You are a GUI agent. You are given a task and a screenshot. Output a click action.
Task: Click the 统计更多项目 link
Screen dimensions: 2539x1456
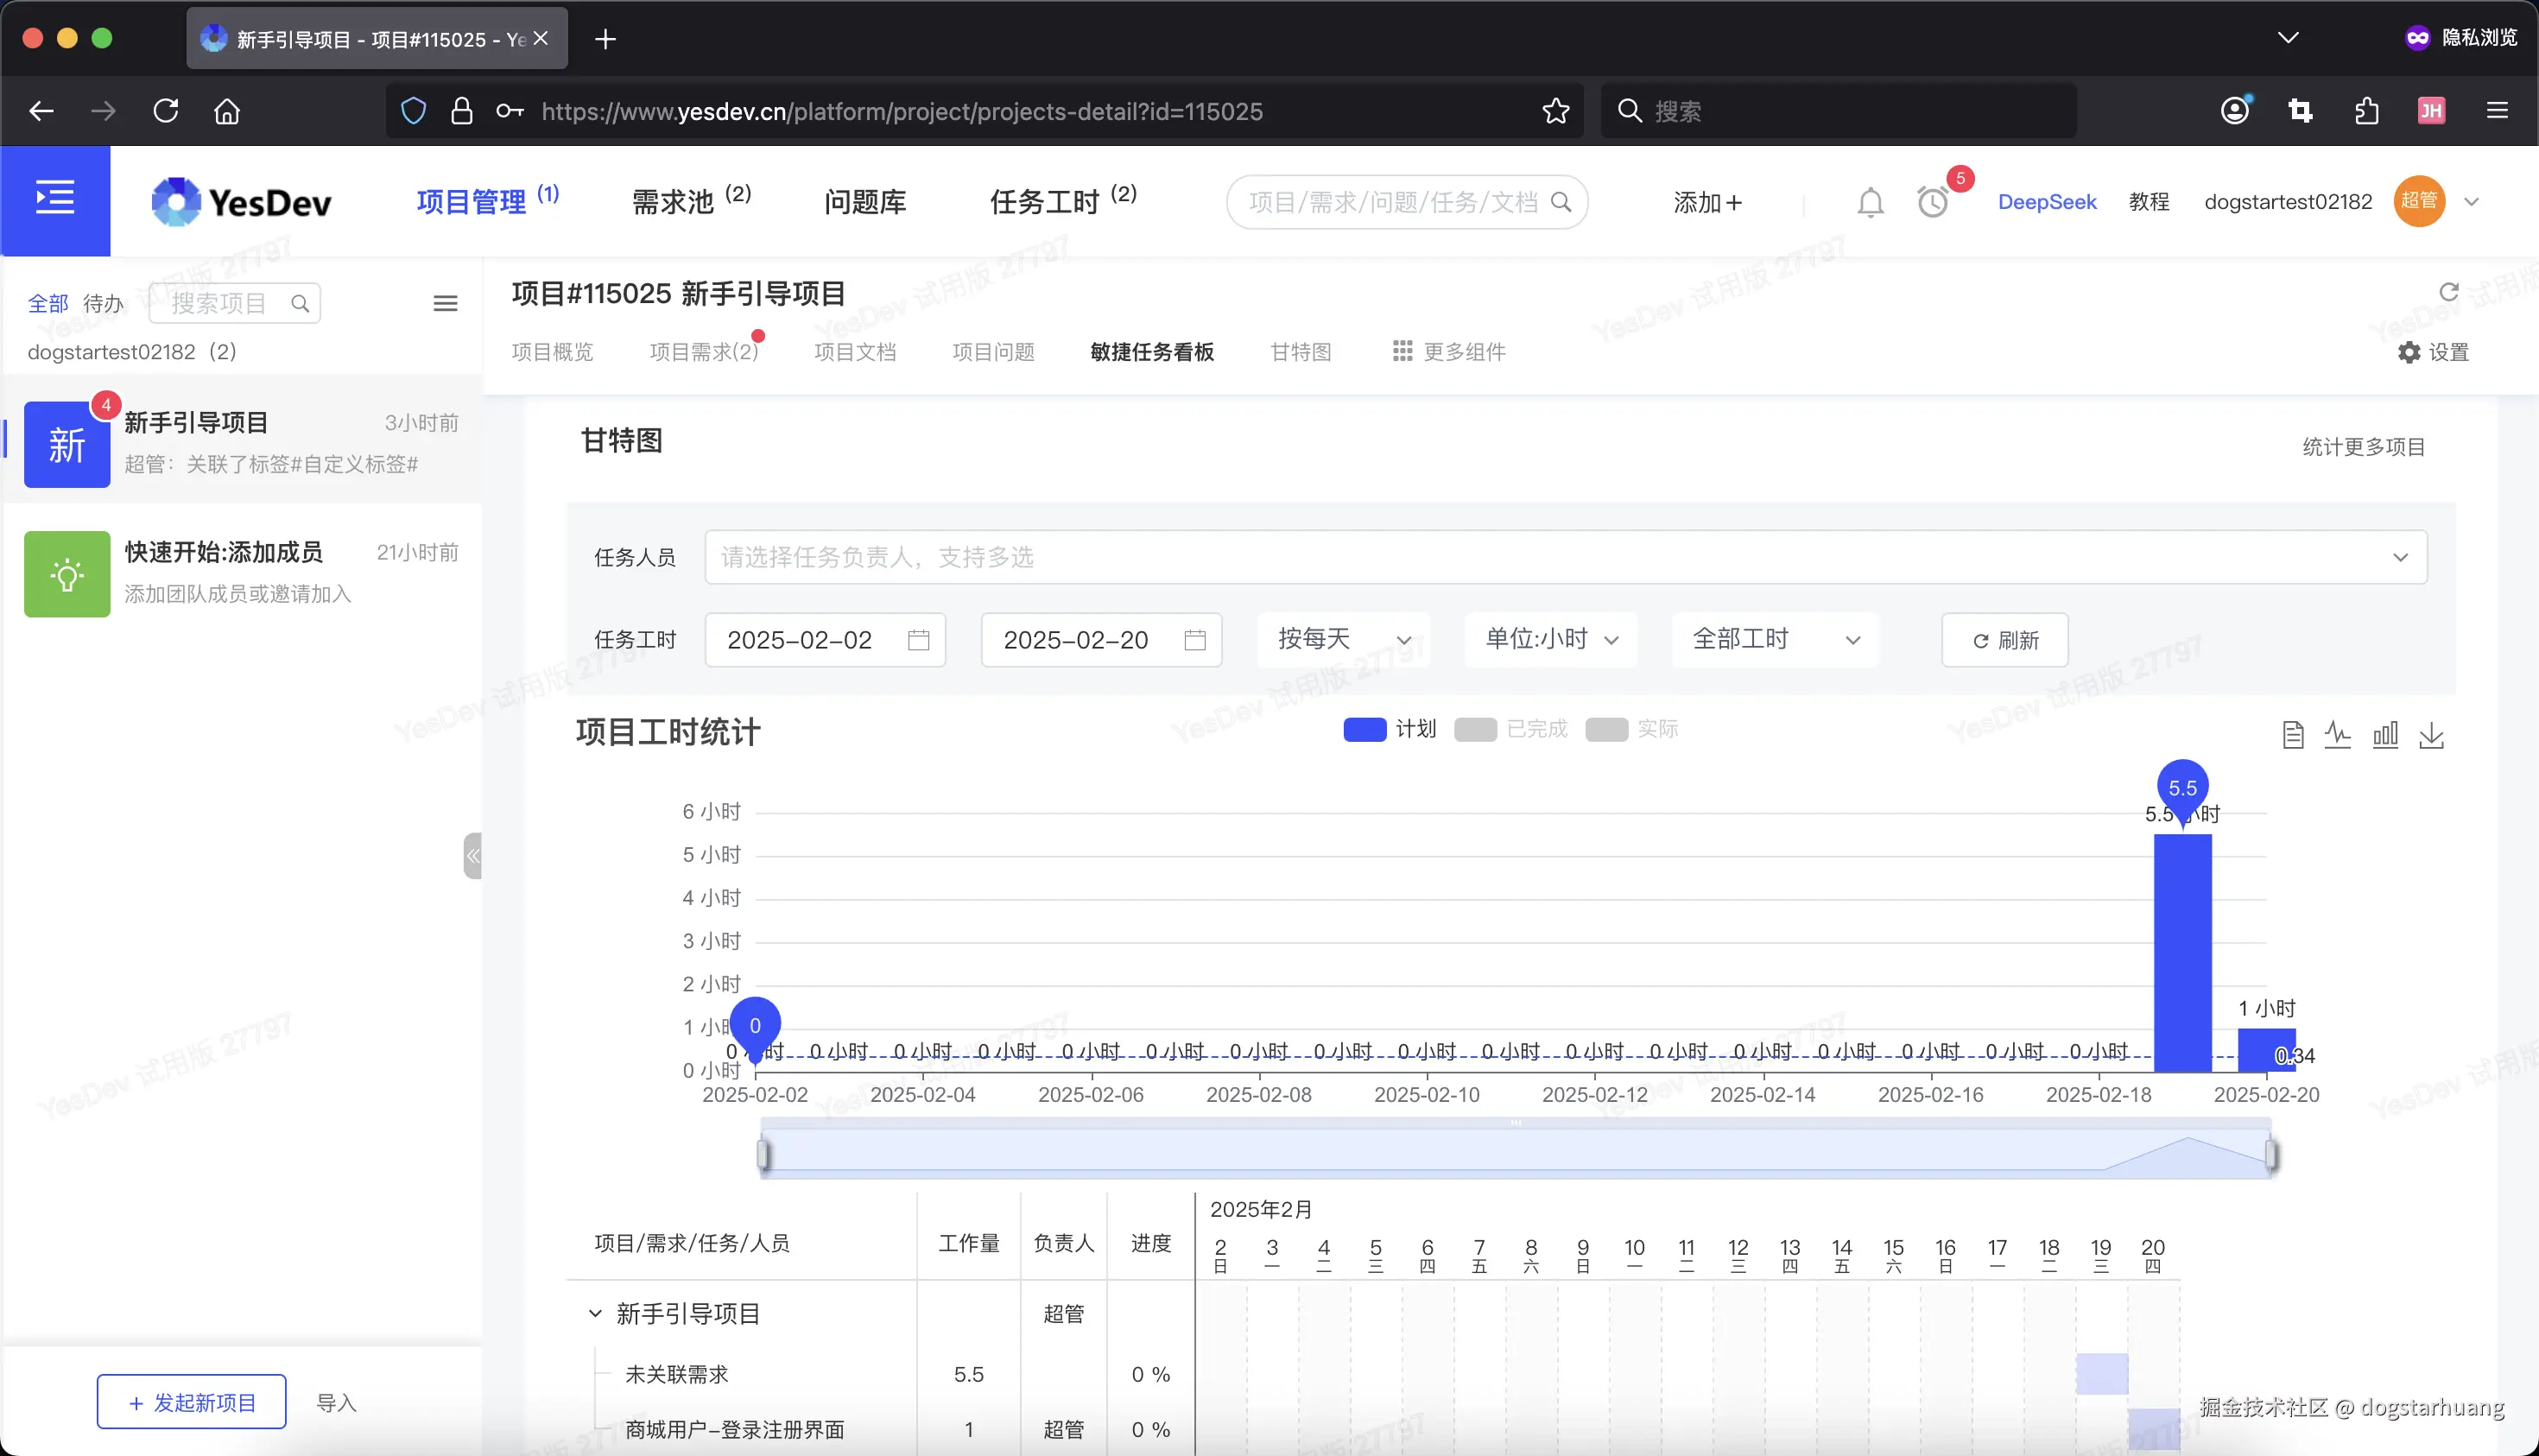click(x=2362, y=446)
